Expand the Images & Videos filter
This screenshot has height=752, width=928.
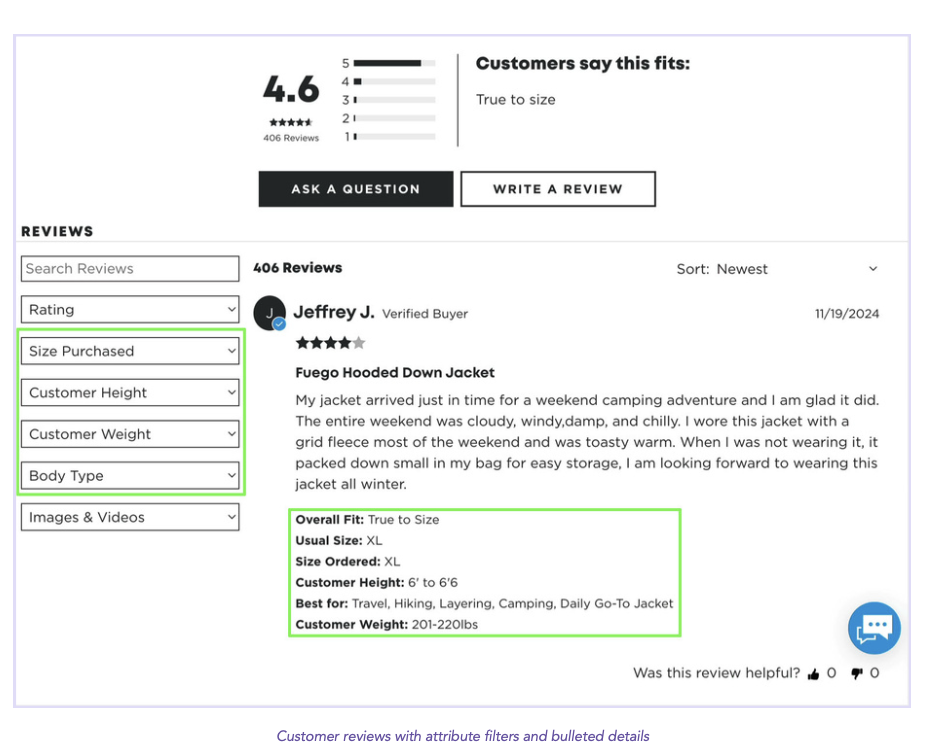[130, 517]
